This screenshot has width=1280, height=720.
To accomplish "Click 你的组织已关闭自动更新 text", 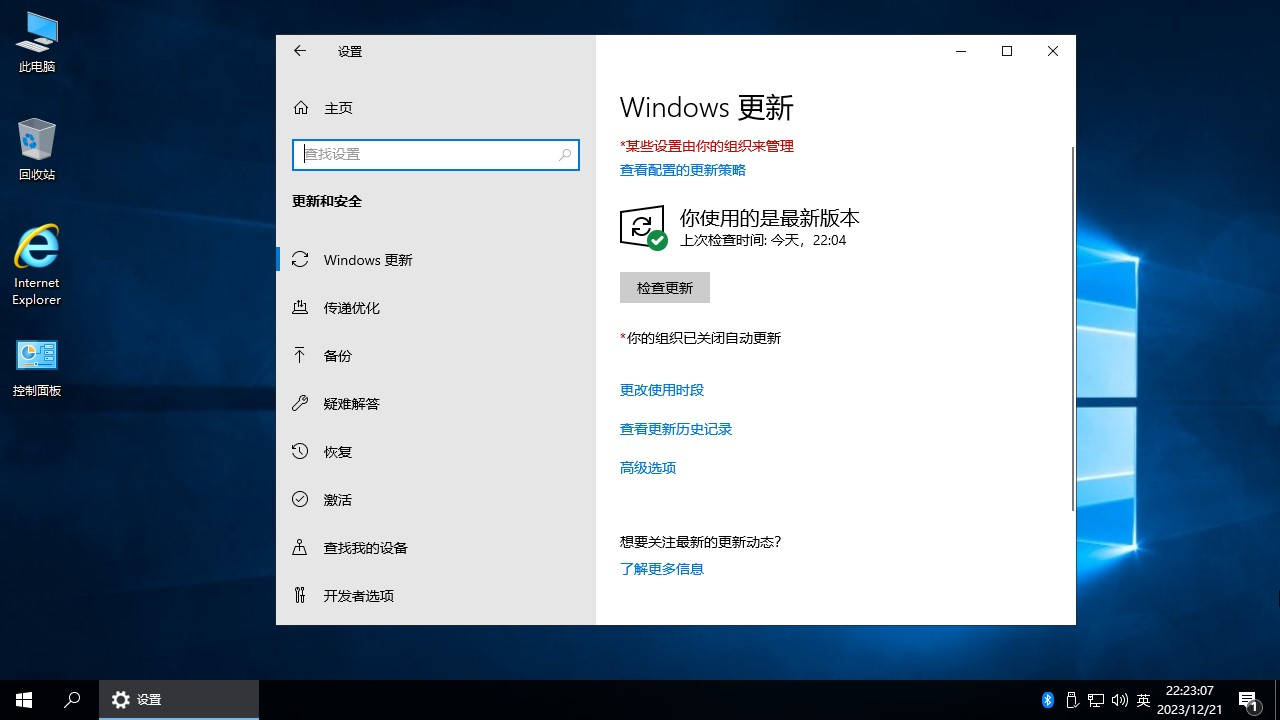I will (700, 338).
